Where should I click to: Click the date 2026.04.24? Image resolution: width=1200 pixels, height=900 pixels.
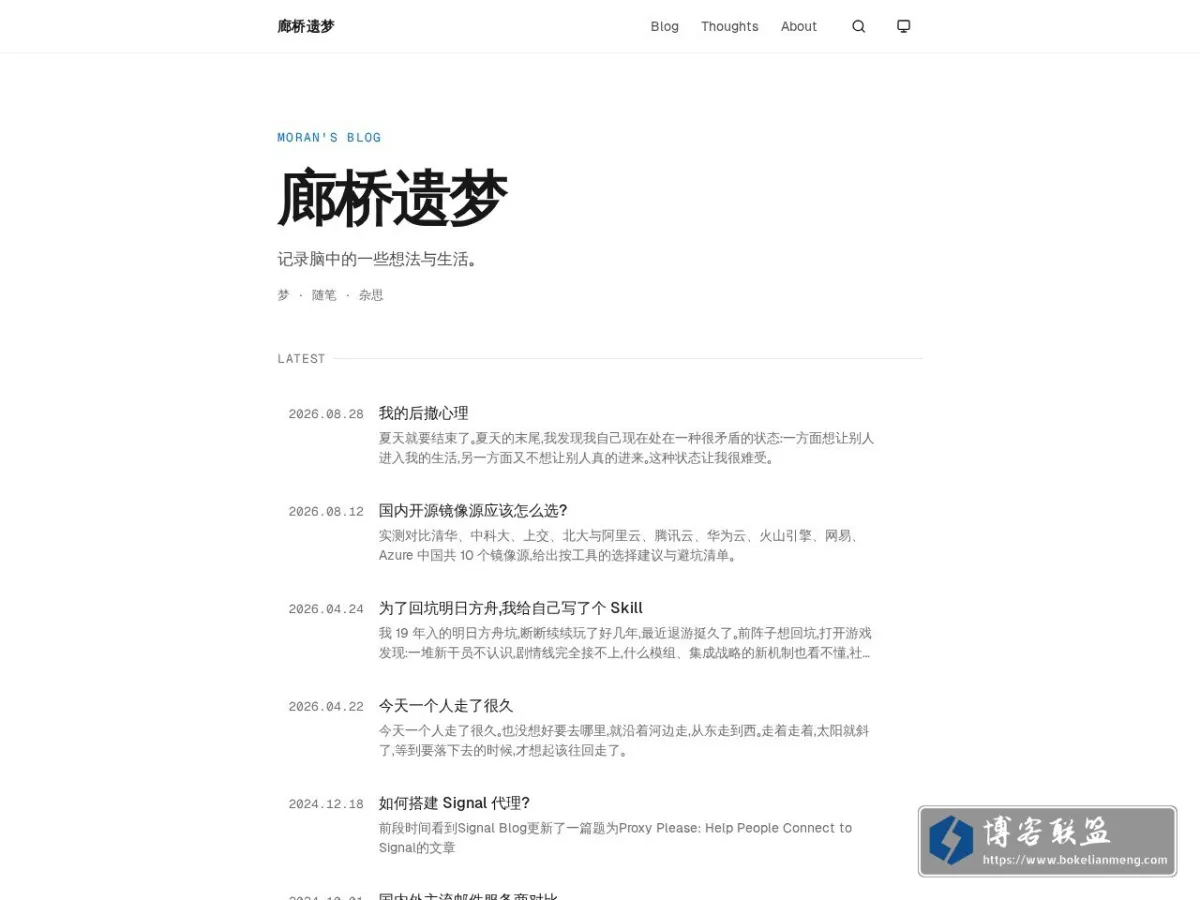click(x=326, y=609)
